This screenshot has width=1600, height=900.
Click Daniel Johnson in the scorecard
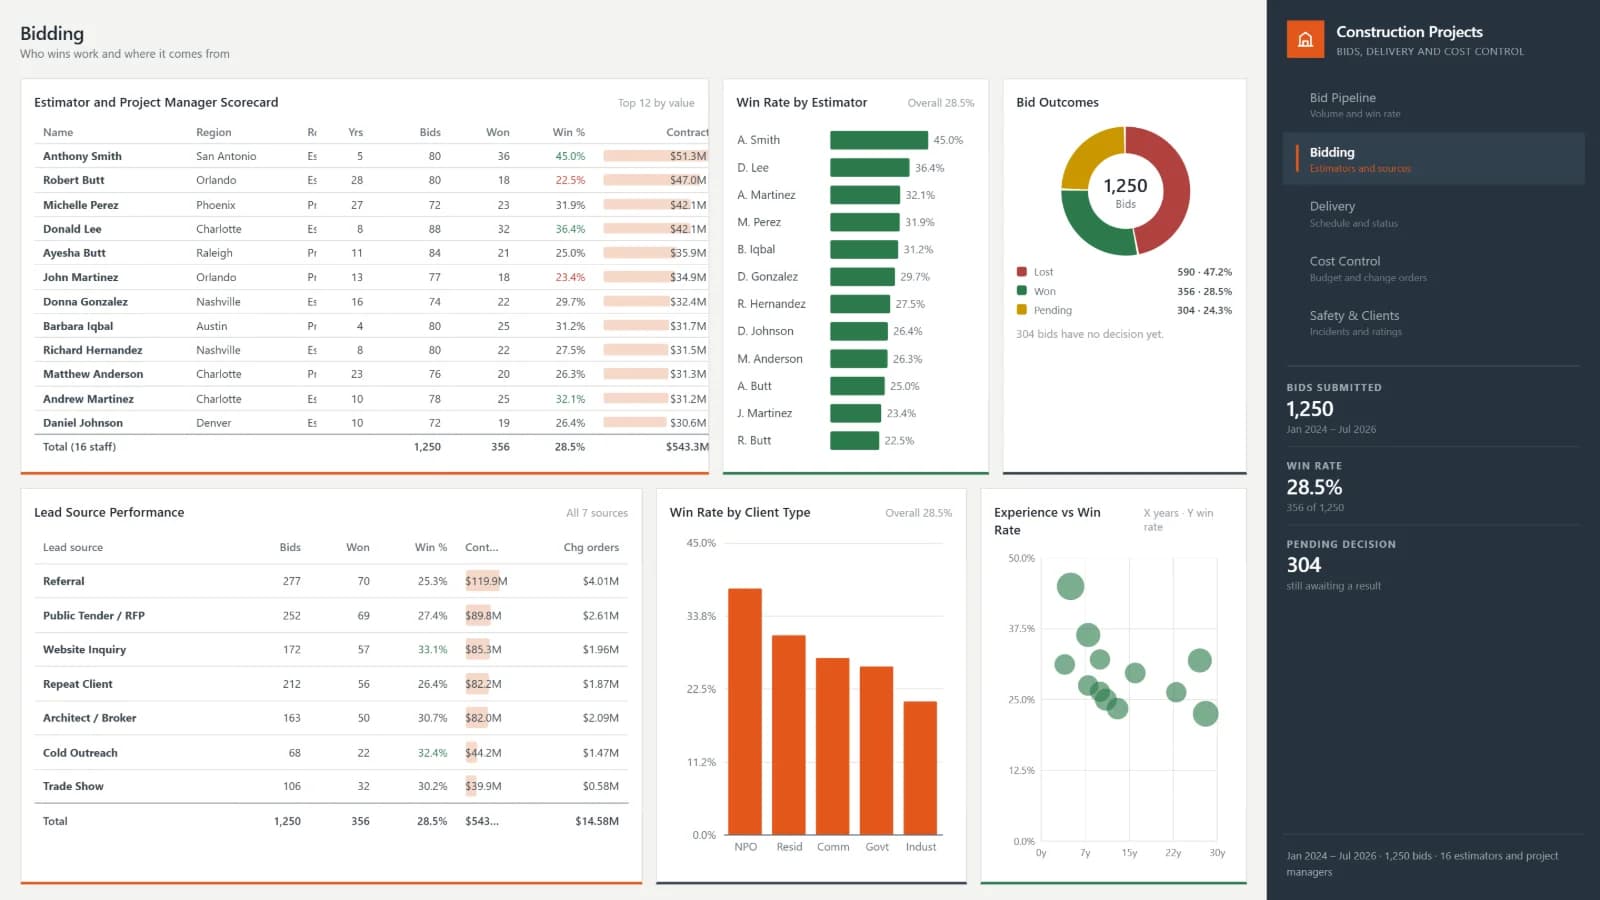tap(83, 423)
